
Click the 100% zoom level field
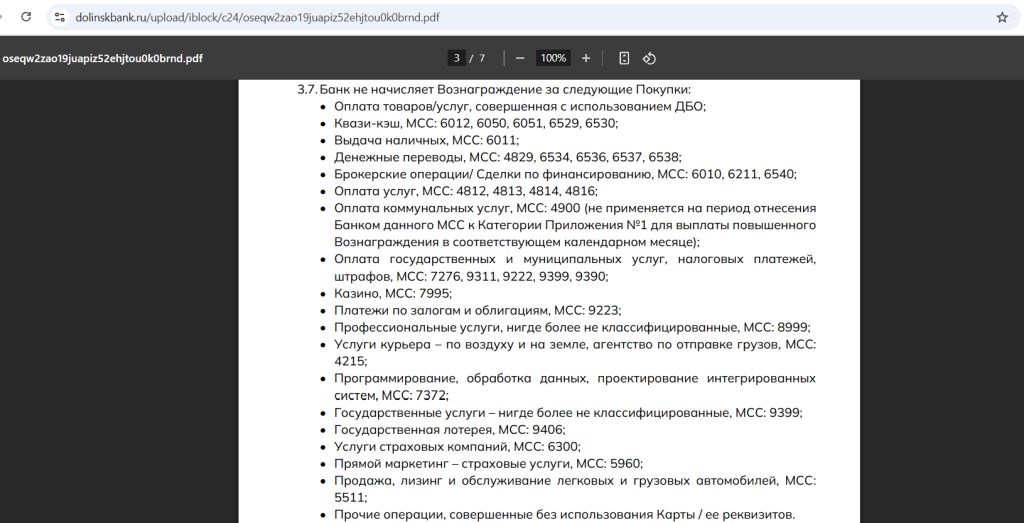pyautogui.click(x=553, y=58)
